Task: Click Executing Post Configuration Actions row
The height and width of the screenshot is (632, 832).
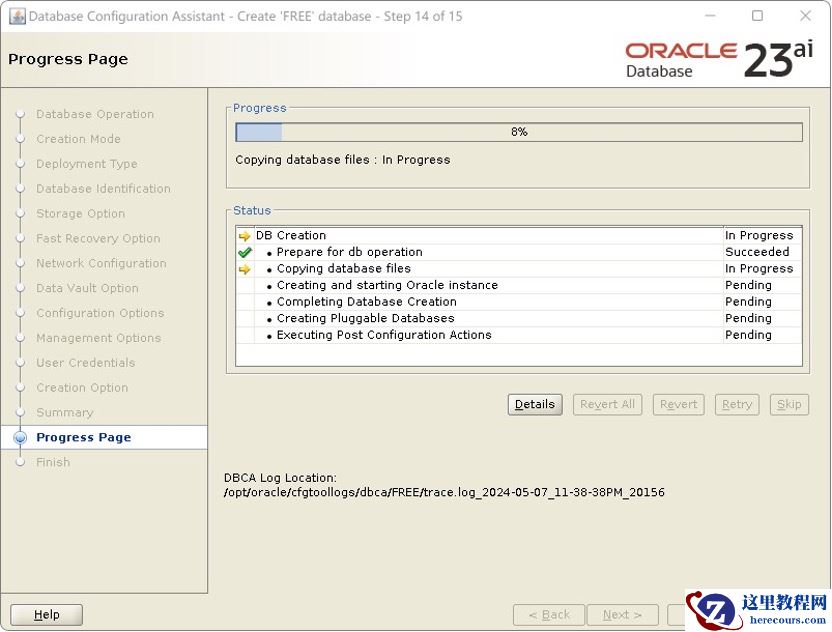Action: click(x=519, y=335)
